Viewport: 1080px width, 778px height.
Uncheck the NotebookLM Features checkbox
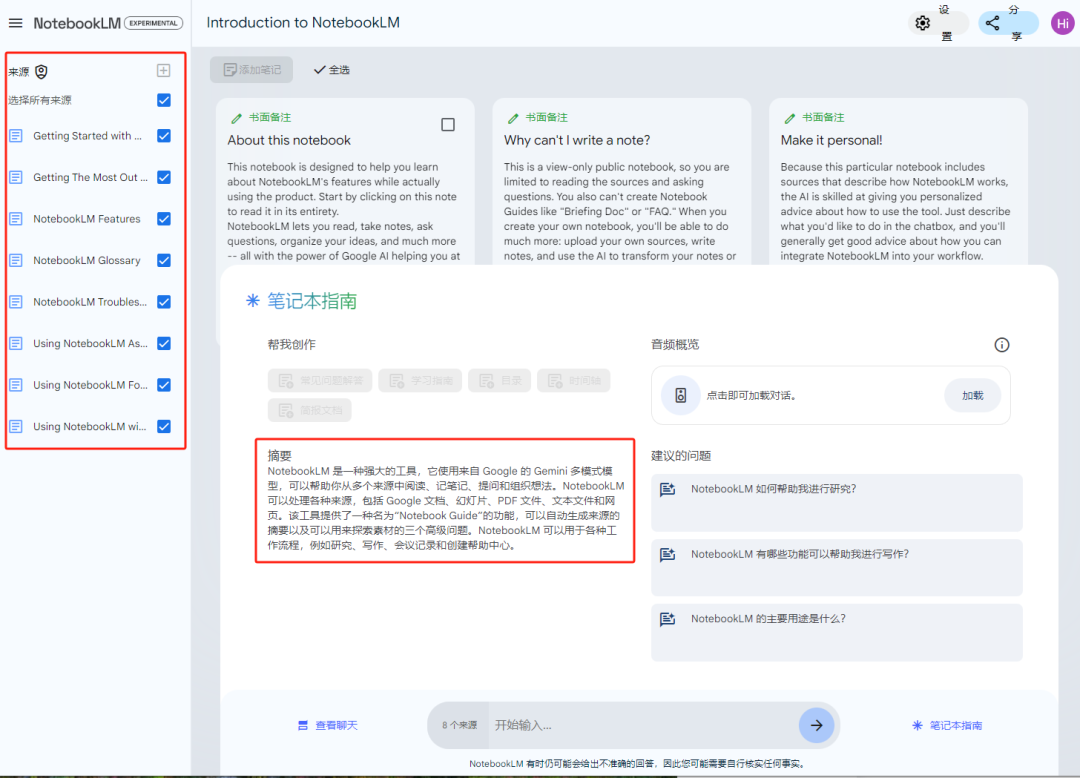tap(164, 219)
